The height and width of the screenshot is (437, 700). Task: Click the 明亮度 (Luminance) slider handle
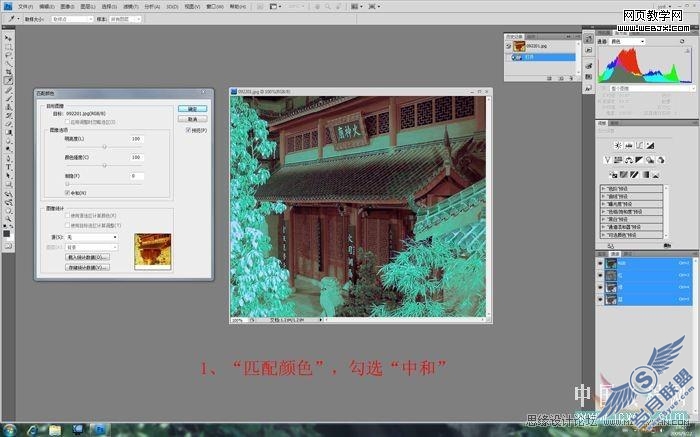[104, 147]
